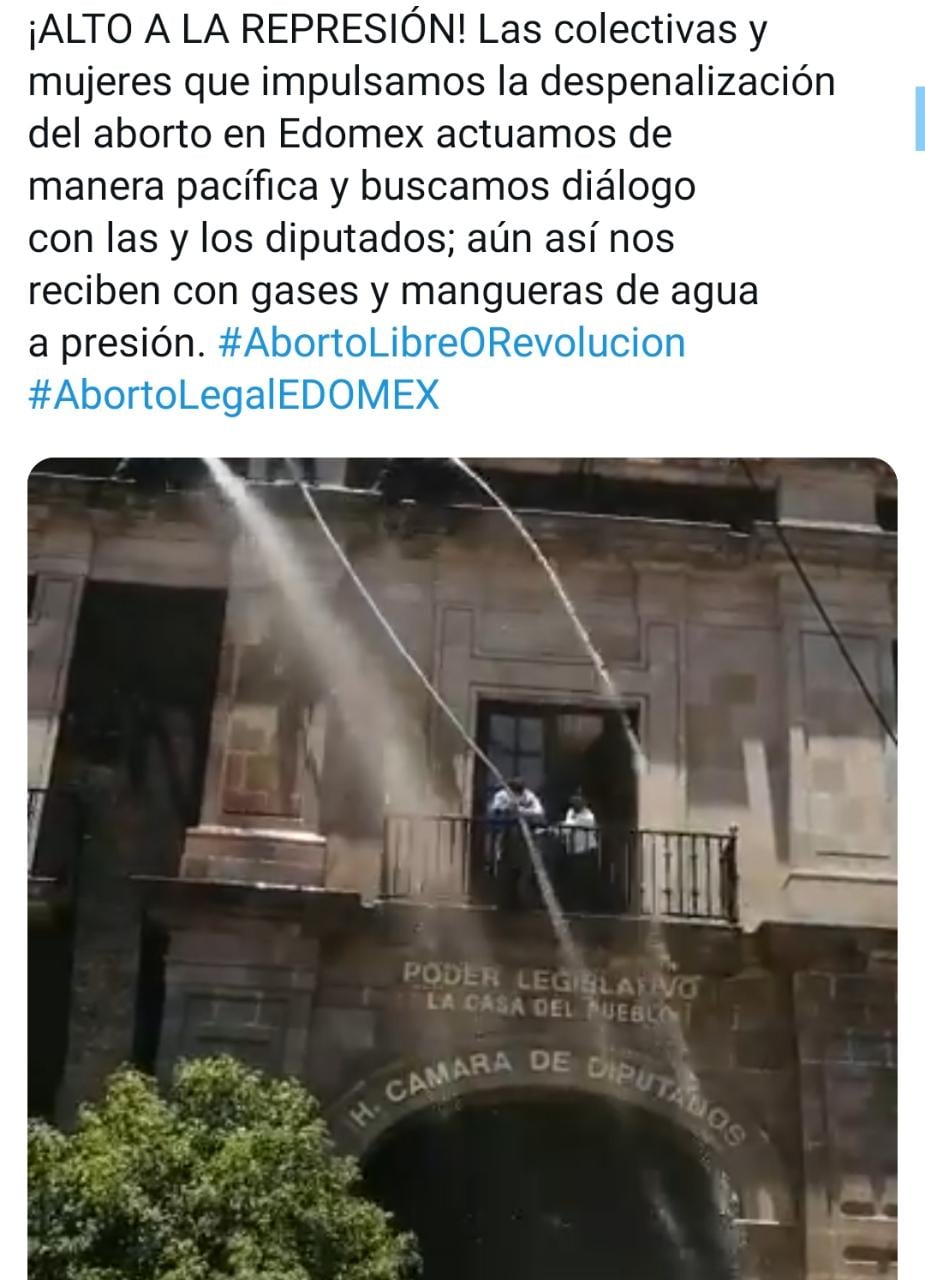The image size is (925, 1280).
Task: Tap the phrase "a presión." before the hashtags
Action: click(117, 345)
